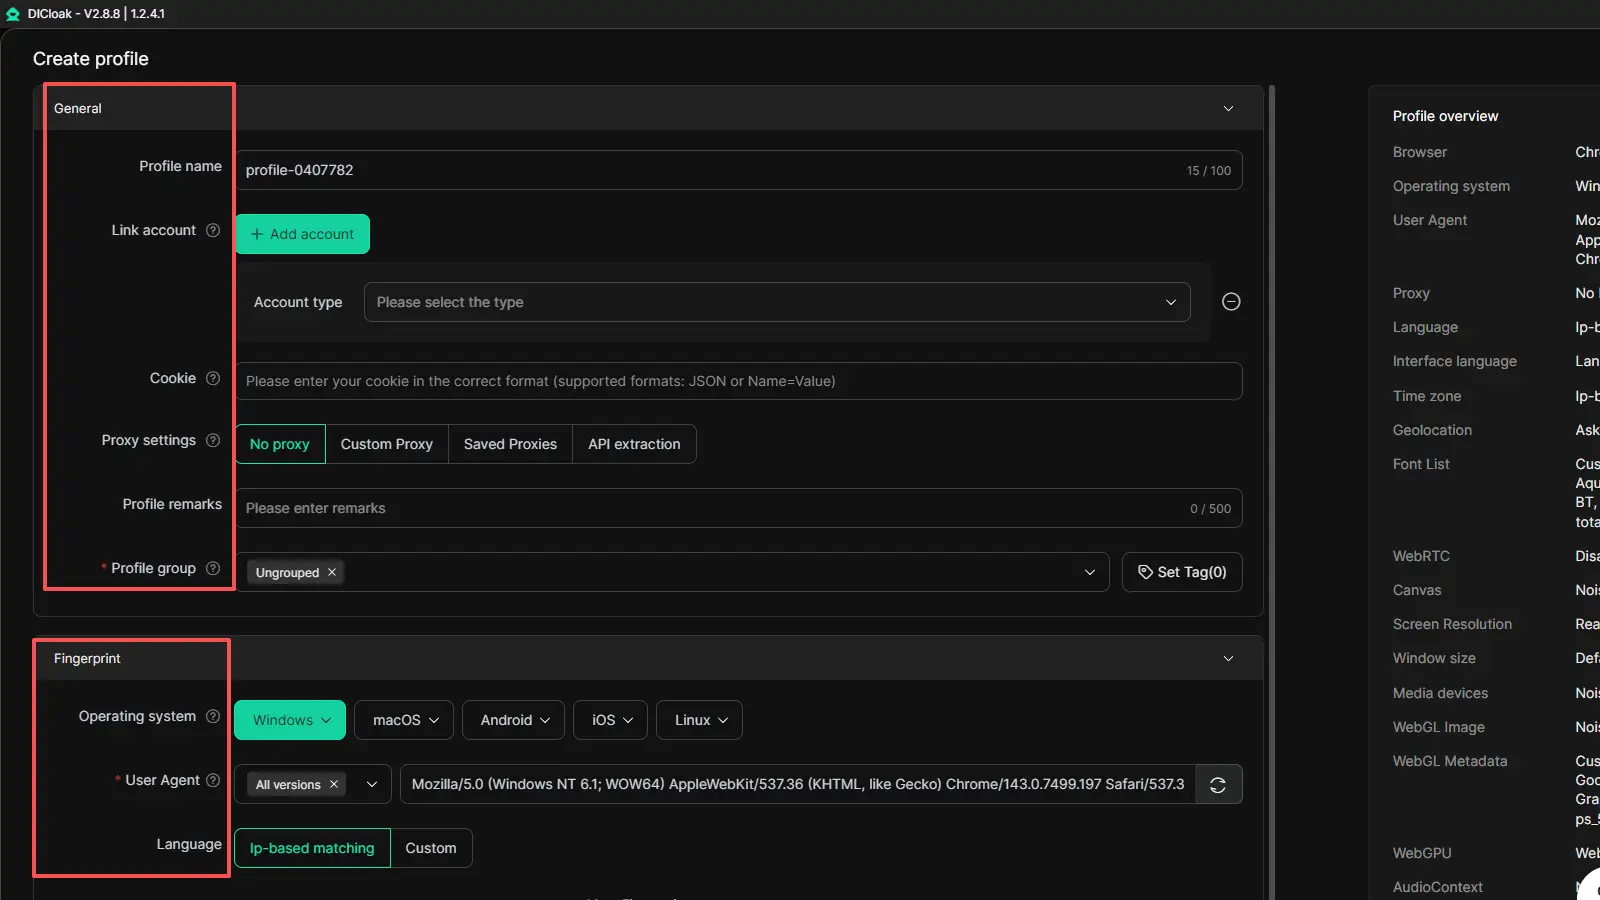Click the vertical scrollbar of the form
This screenshot has height=900, width=1600.
pos(1272,400)
